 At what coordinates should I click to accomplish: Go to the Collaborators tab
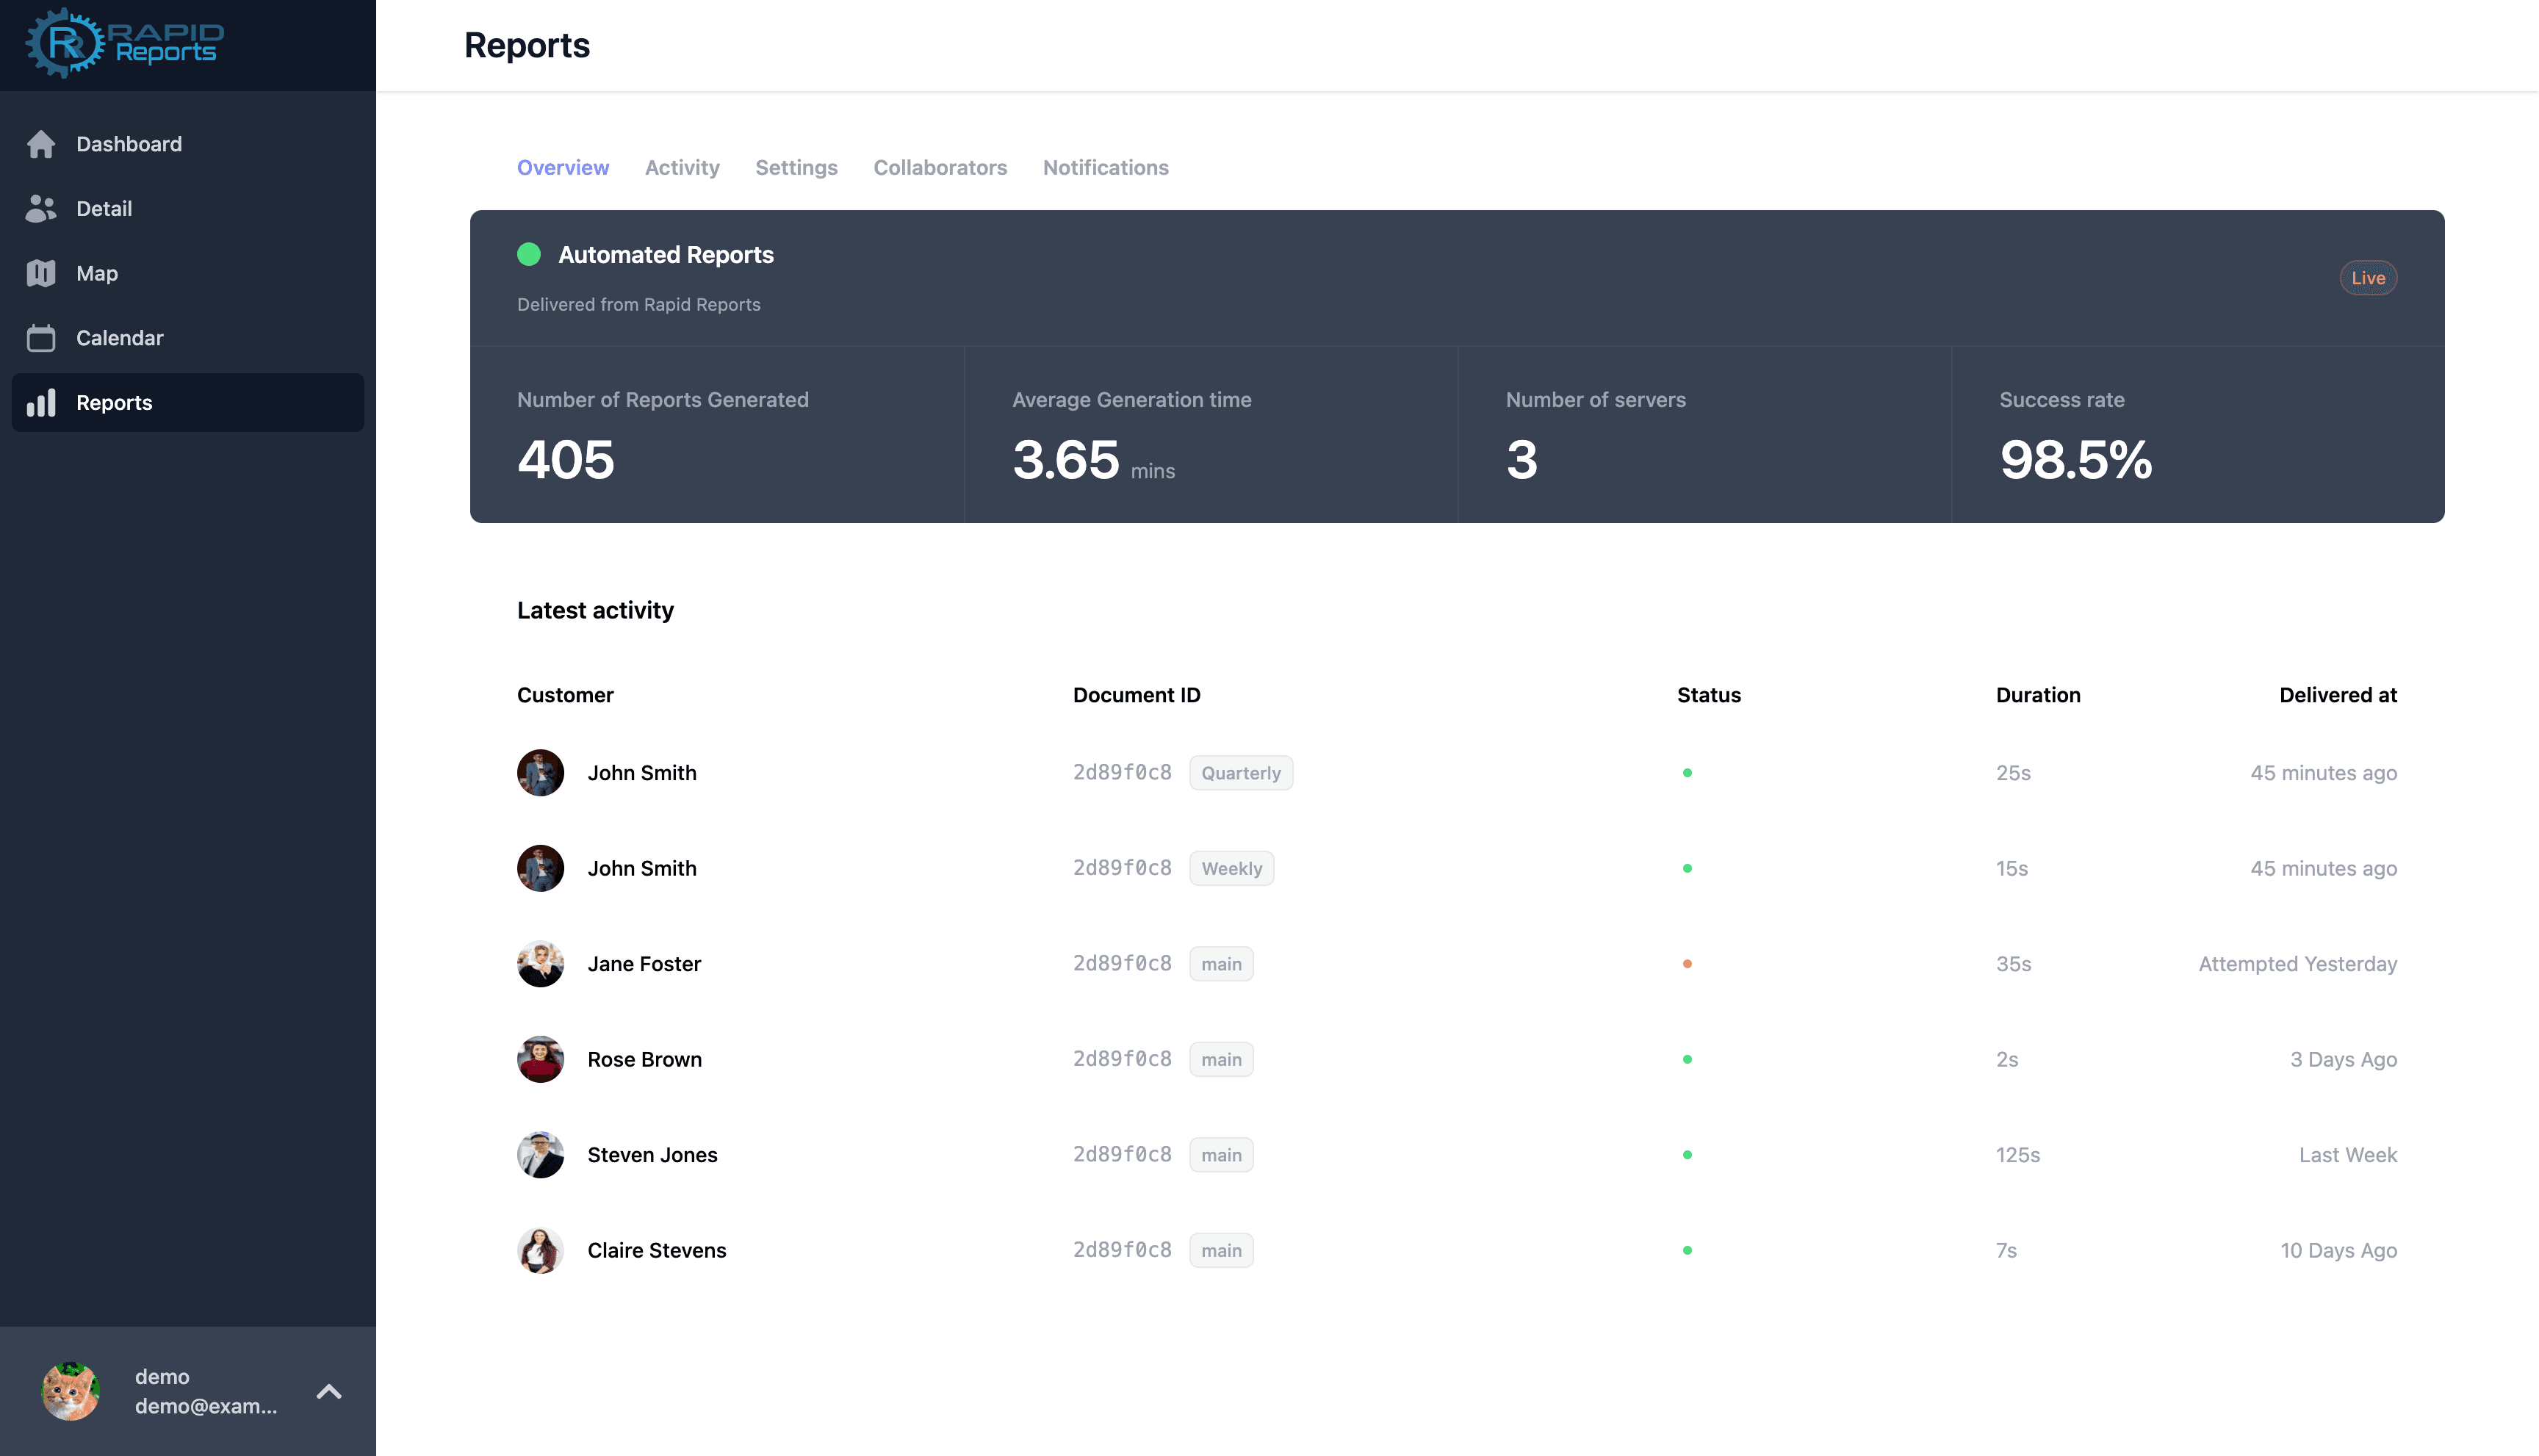point(940,168)
